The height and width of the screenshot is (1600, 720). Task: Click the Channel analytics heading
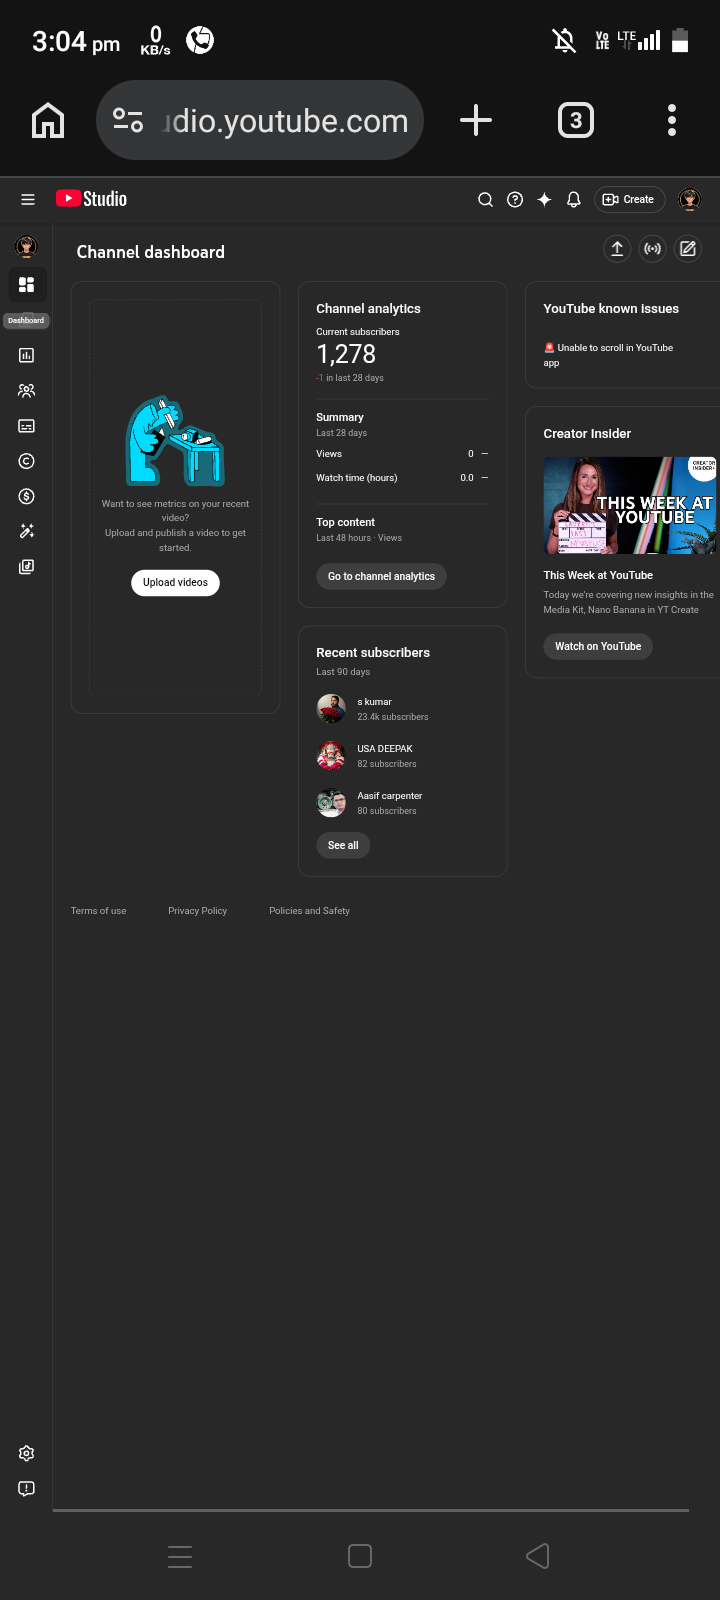368,309
